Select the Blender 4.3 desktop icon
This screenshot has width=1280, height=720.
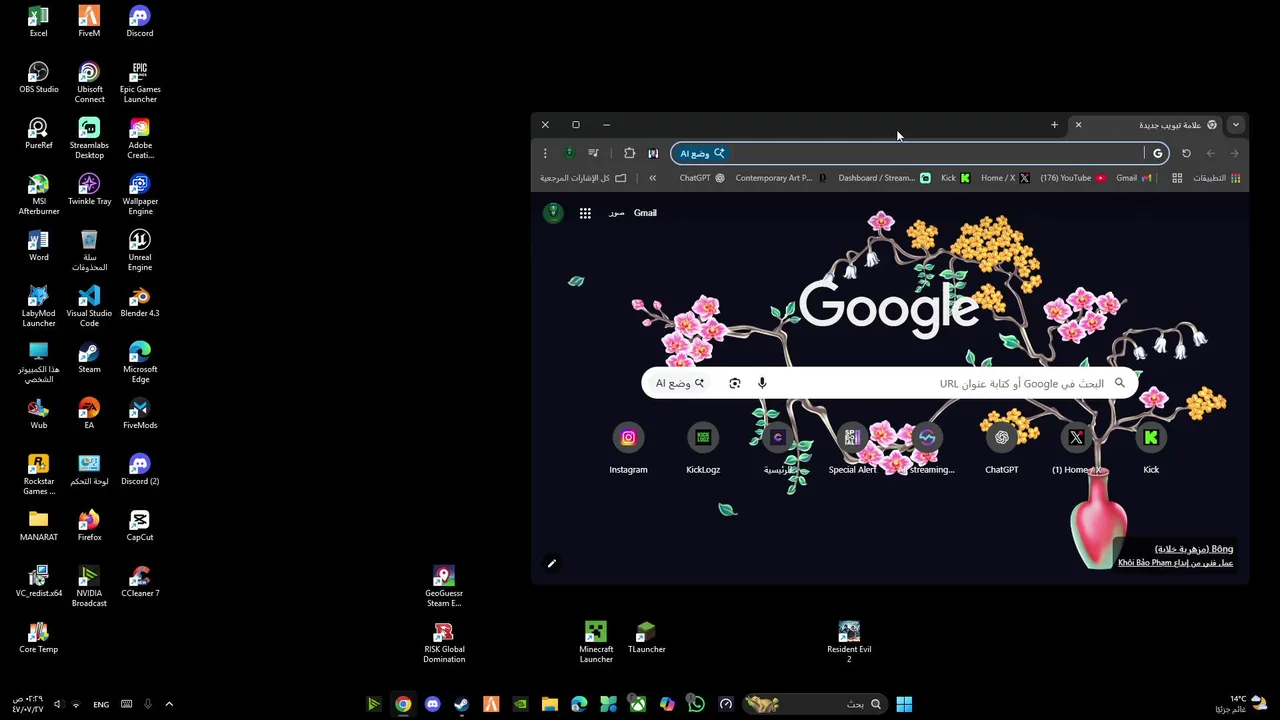pos(140,302)
